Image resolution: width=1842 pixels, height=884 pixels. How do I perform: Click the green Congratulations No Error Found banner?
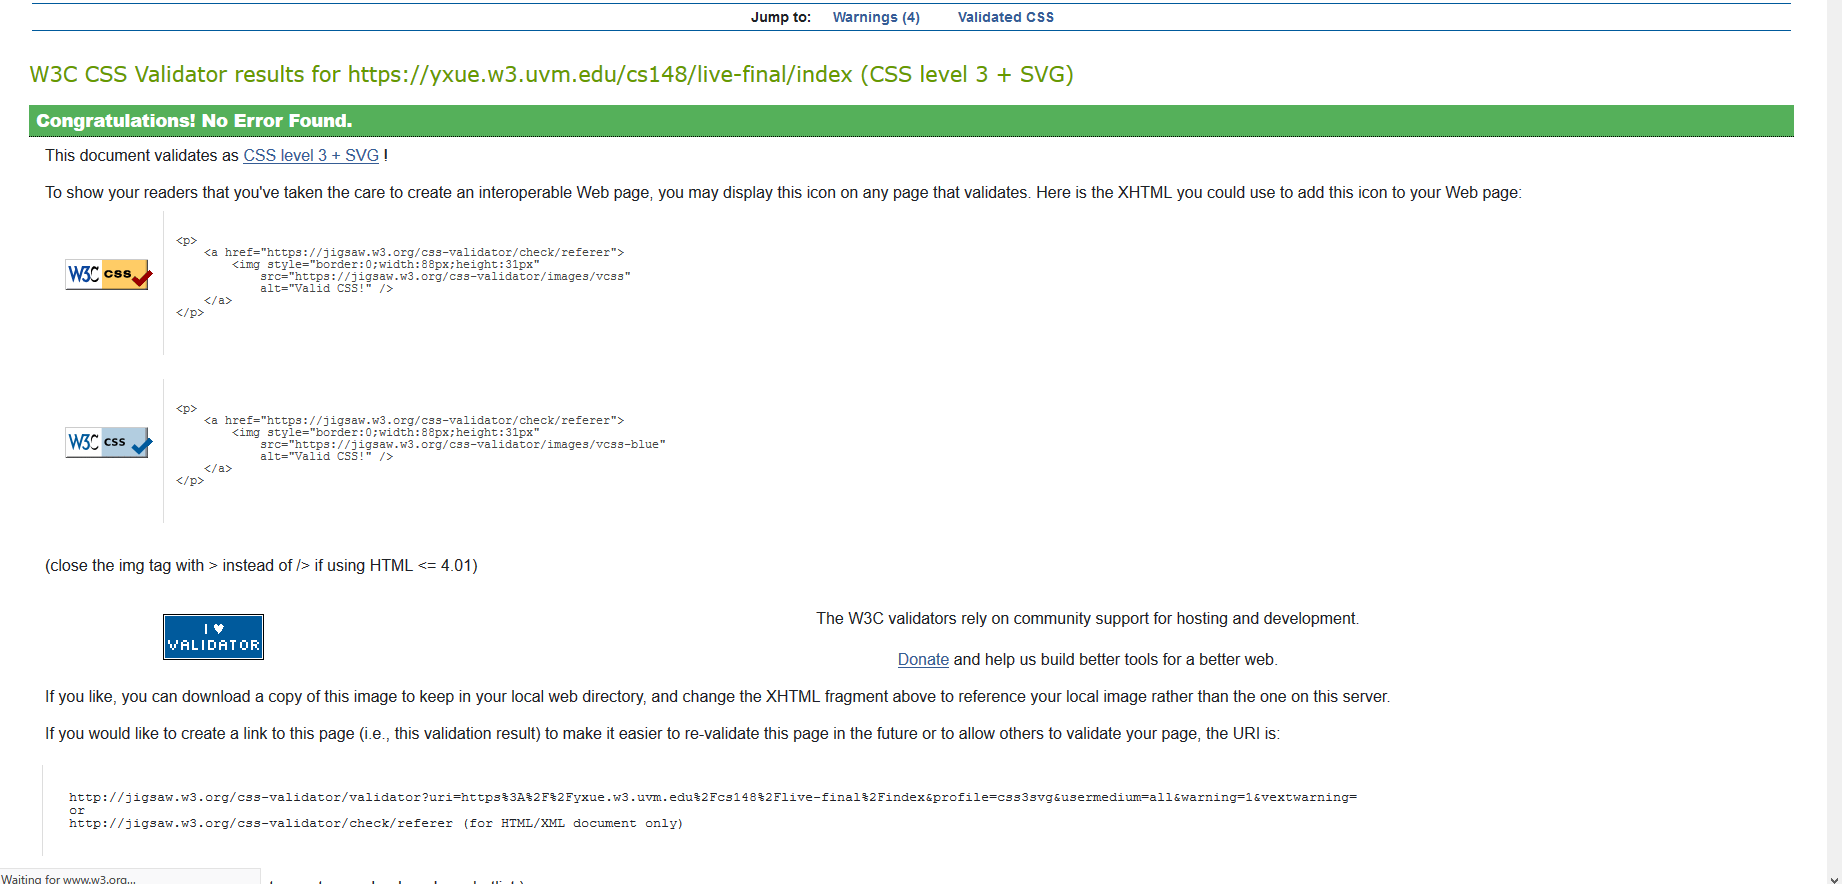[x=910, y=121]
